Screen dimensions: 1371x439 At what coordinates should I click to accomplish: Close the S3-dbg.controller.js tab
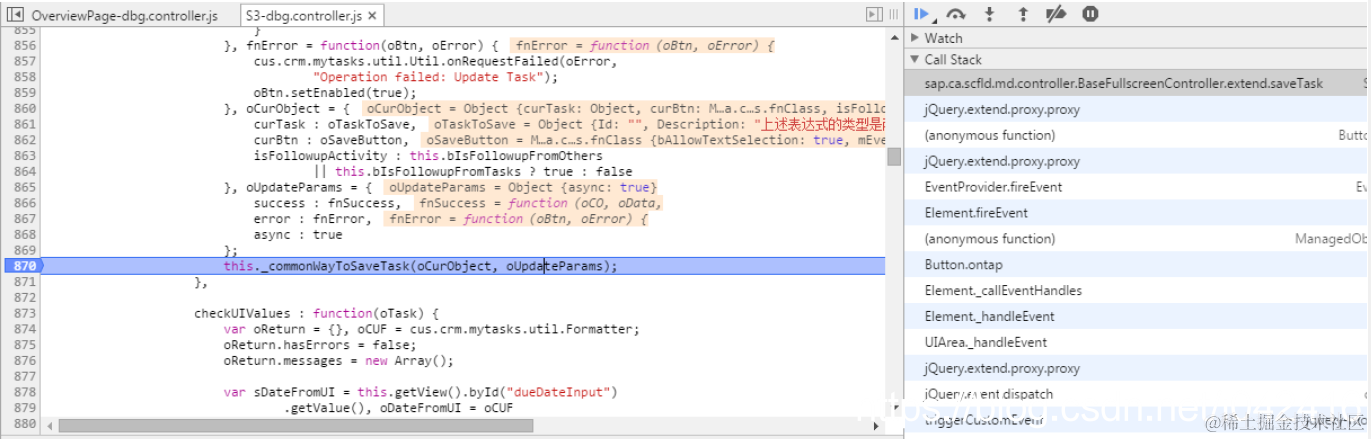tap(373, 16)
